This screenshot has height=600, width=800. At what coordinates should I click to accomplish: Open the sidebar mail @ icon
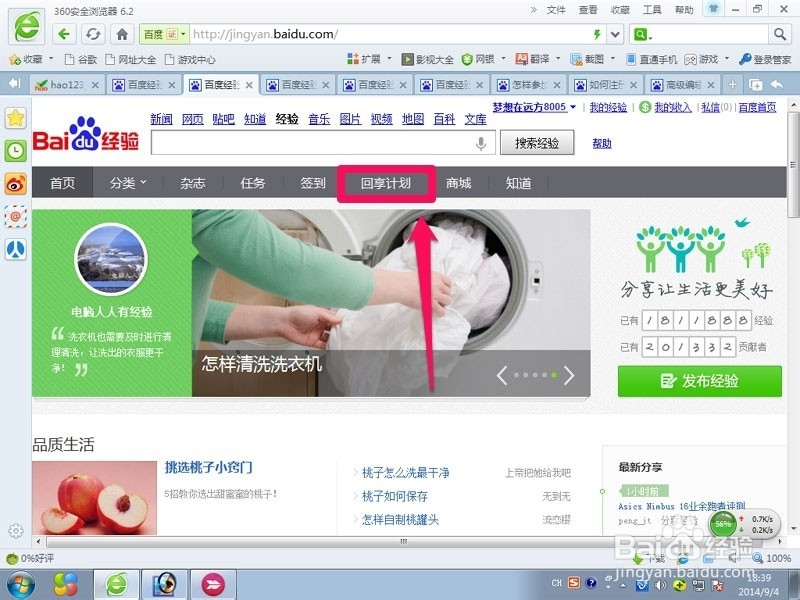point(15,217)
